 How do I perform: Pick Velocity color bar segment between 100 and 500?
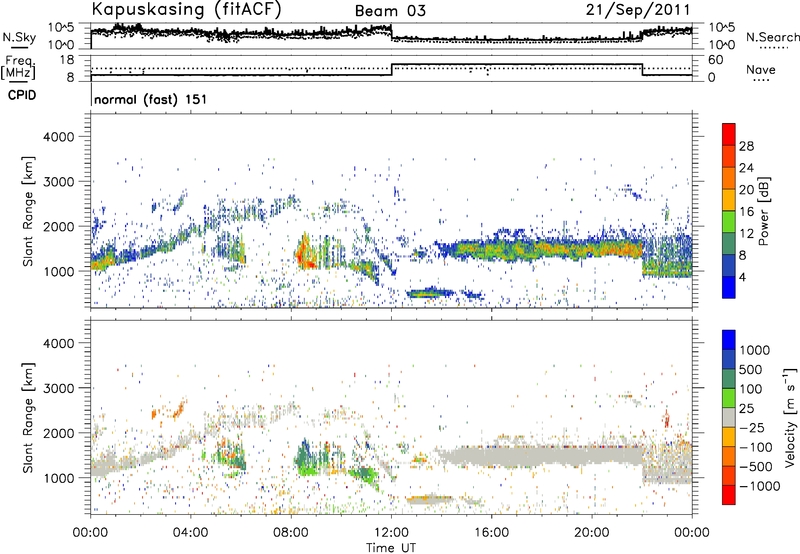[x=729, y=379]
